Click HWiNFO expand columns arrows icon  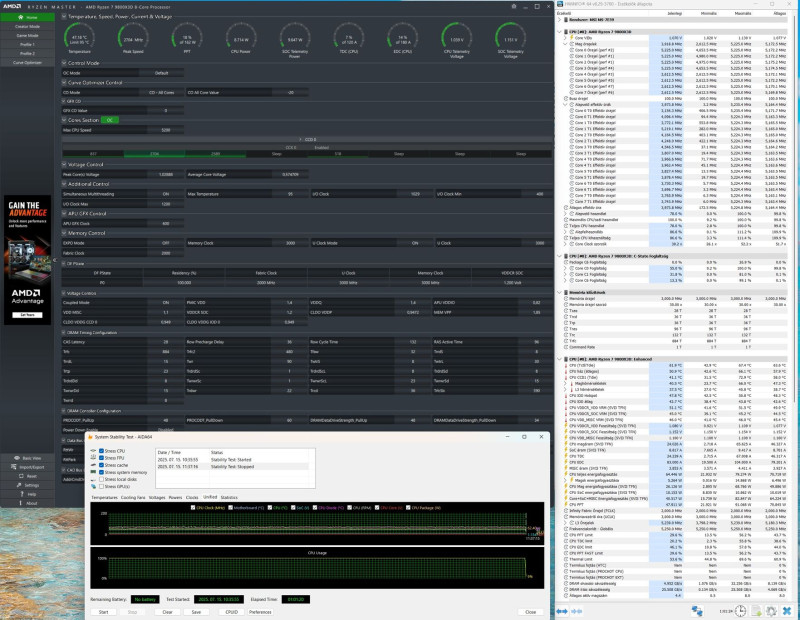(x=562, y=611)
